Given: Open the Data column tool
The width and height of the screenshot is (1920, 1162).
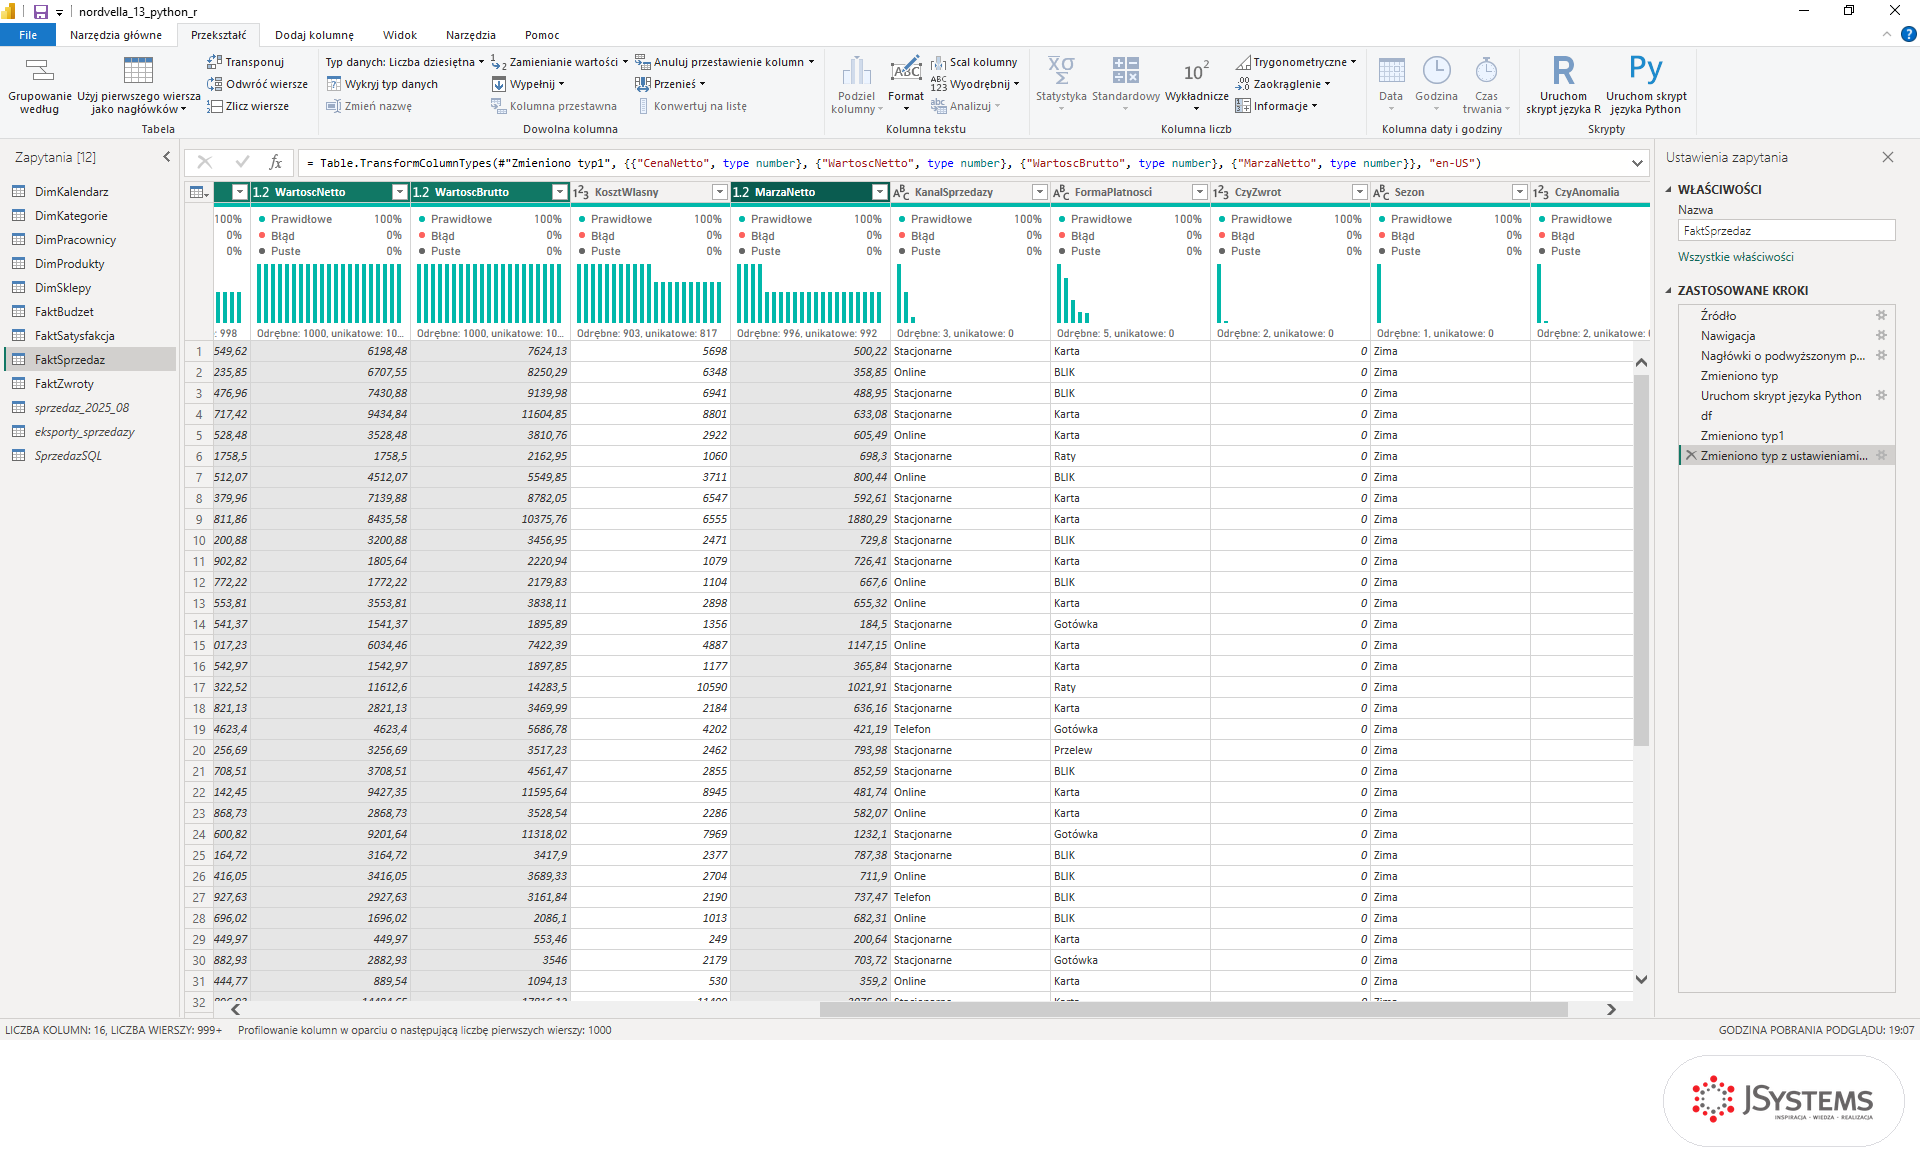Looking at the screenshot, I should coord(1391,85).
